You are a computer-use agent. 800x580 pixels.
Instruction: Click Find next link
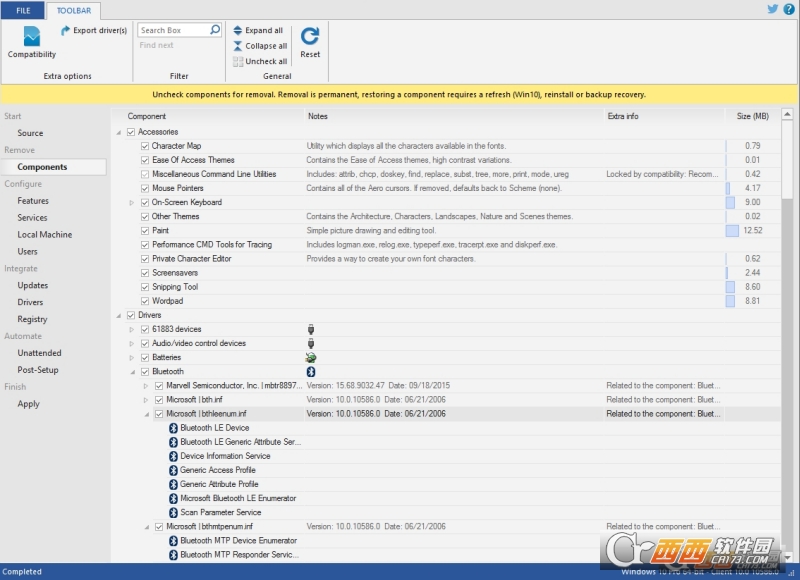tap(157, 45)
